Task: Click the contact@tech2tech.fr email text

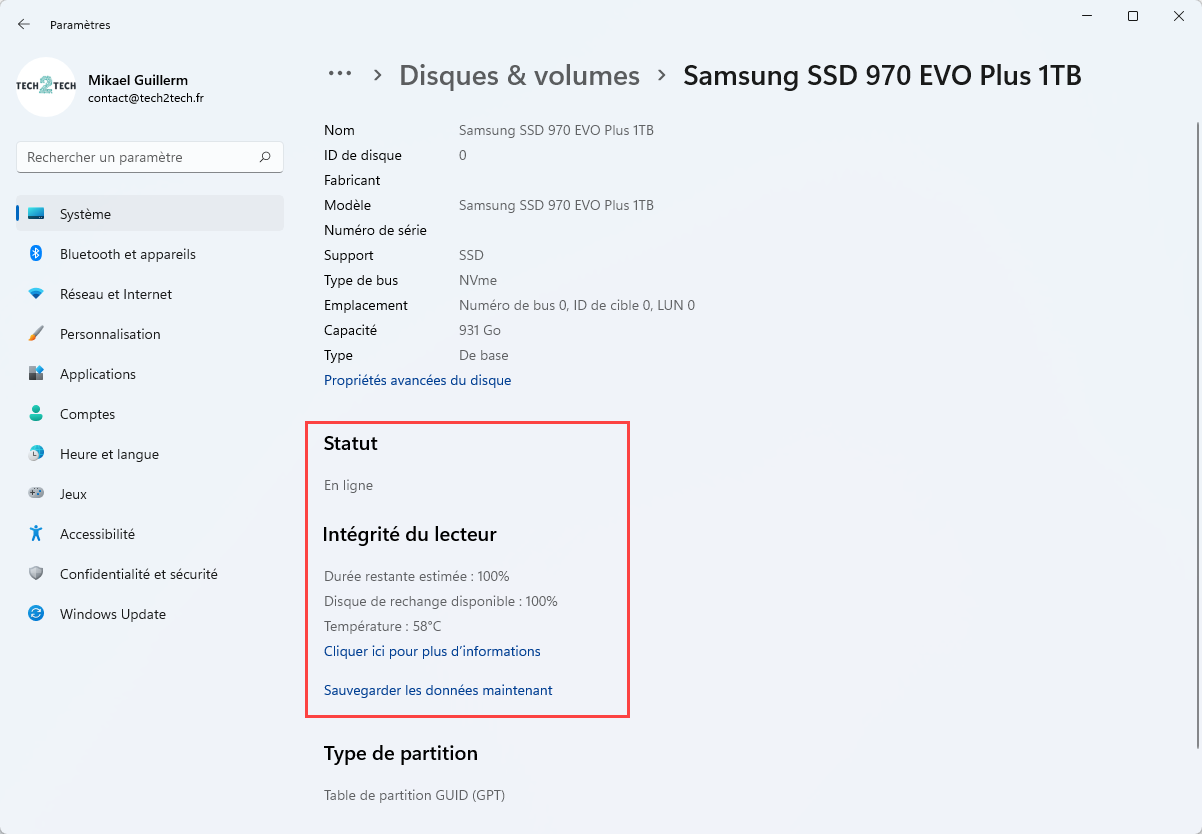Action: 146,99
